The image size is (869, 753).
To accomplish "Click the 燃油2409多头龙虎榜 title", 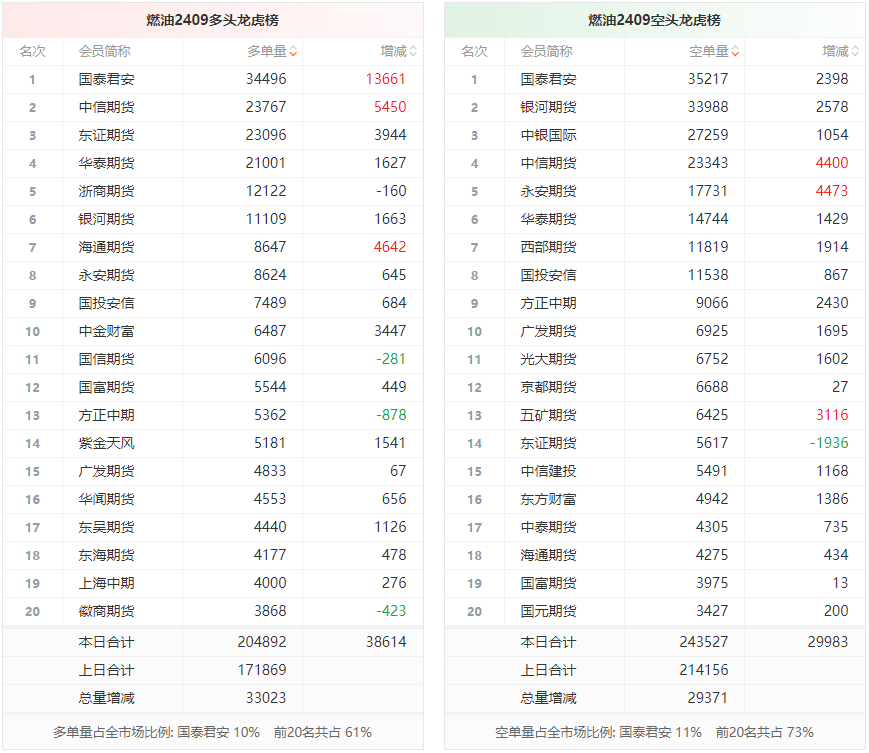I will [x=212, y=21].
